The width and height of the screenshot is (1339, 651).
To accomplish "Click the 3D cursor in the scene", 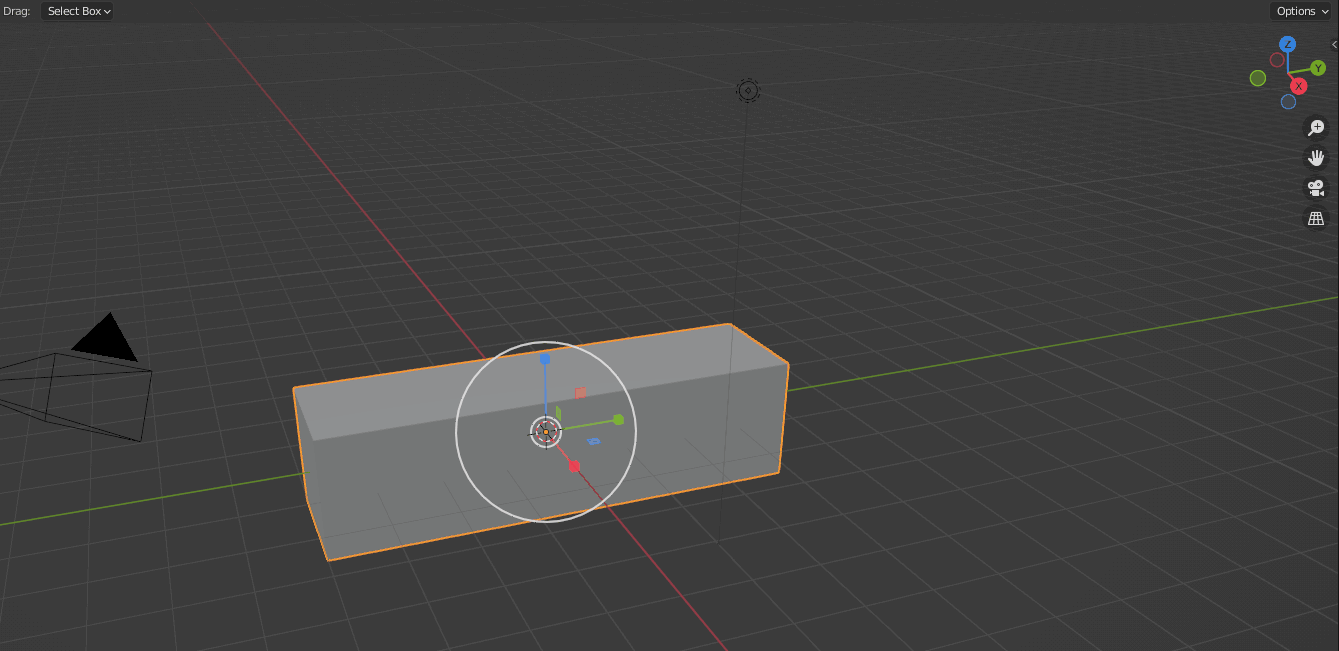I will coord(546,431).
